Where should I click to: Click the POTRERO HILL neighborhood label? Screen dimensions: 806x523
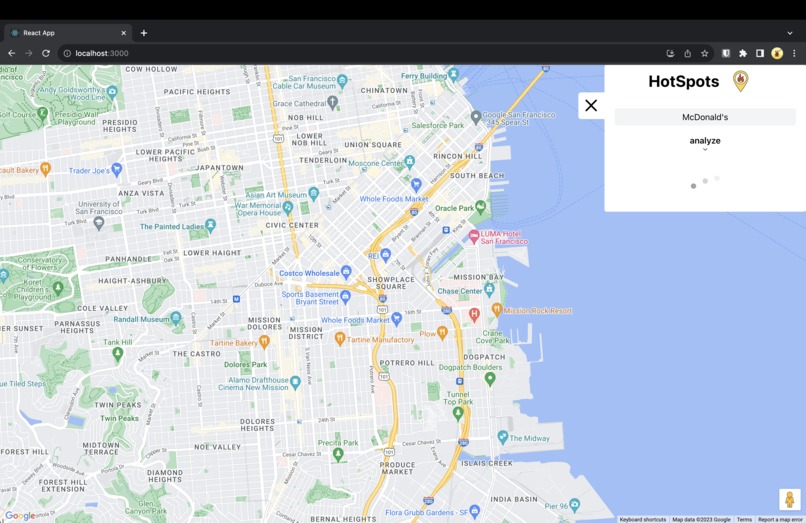pos(407,363)
